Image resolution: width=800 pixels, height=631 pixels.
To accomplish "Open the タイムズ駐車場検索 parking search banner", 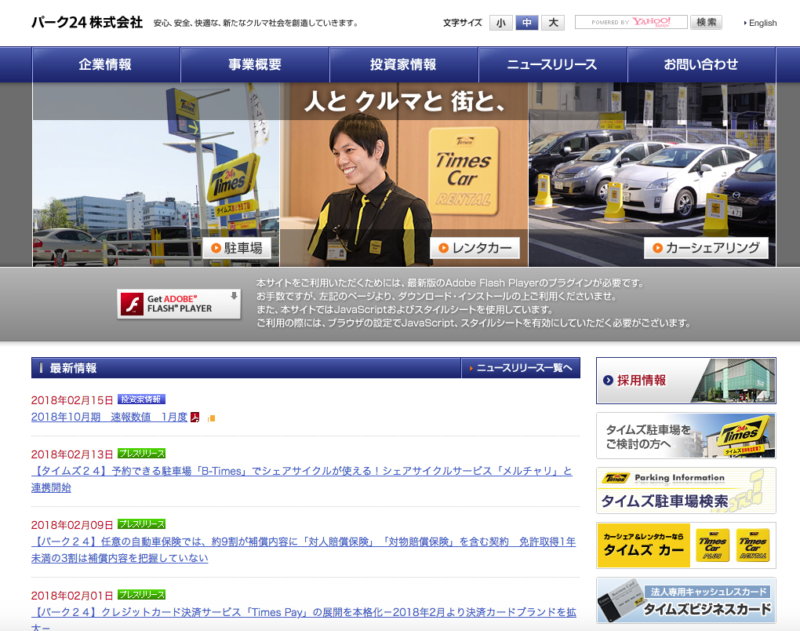I will click(685, 490).
